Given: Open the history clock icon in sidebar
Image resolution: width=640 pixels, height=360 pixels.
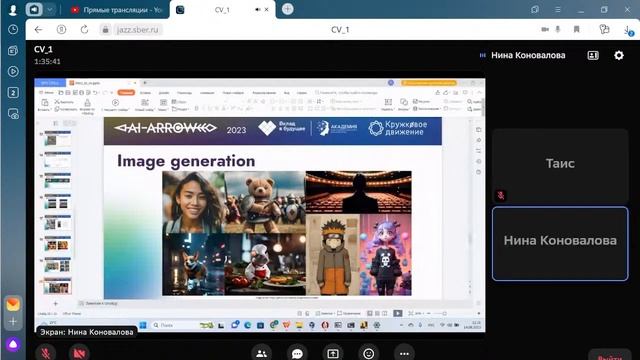Looking at the screenshot, I should coord(13,29).
